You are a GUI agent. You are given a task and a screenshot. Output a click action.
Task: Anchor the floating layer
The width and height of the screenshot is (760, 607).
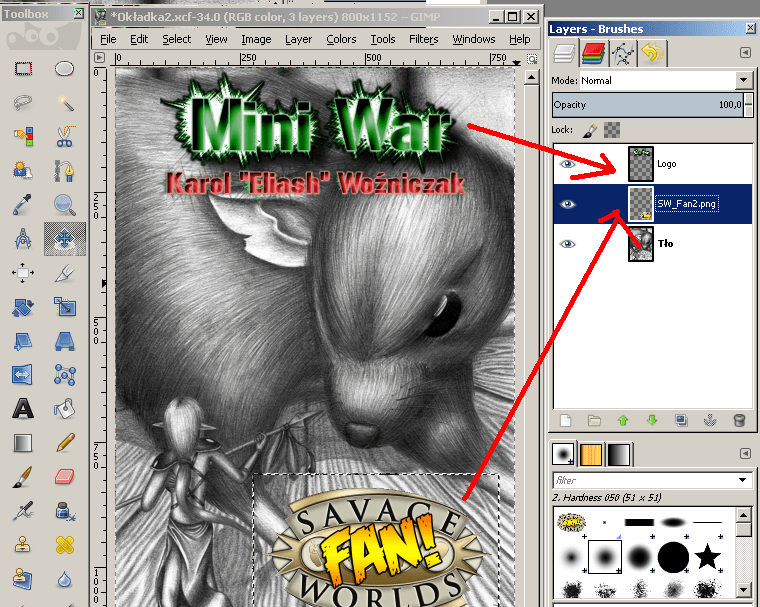[x=711, y=420]
